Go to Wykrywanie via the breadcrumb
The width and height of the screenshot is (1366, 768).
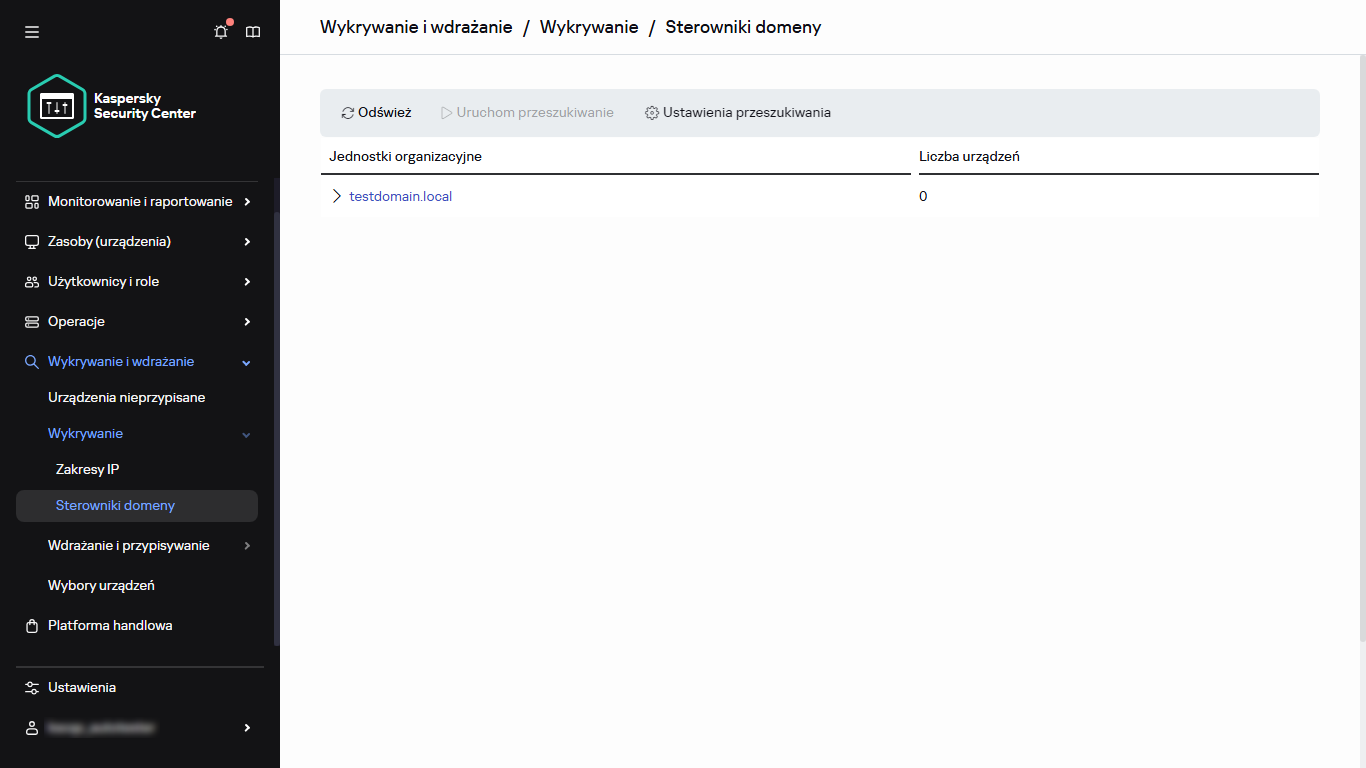pos(588,27)
